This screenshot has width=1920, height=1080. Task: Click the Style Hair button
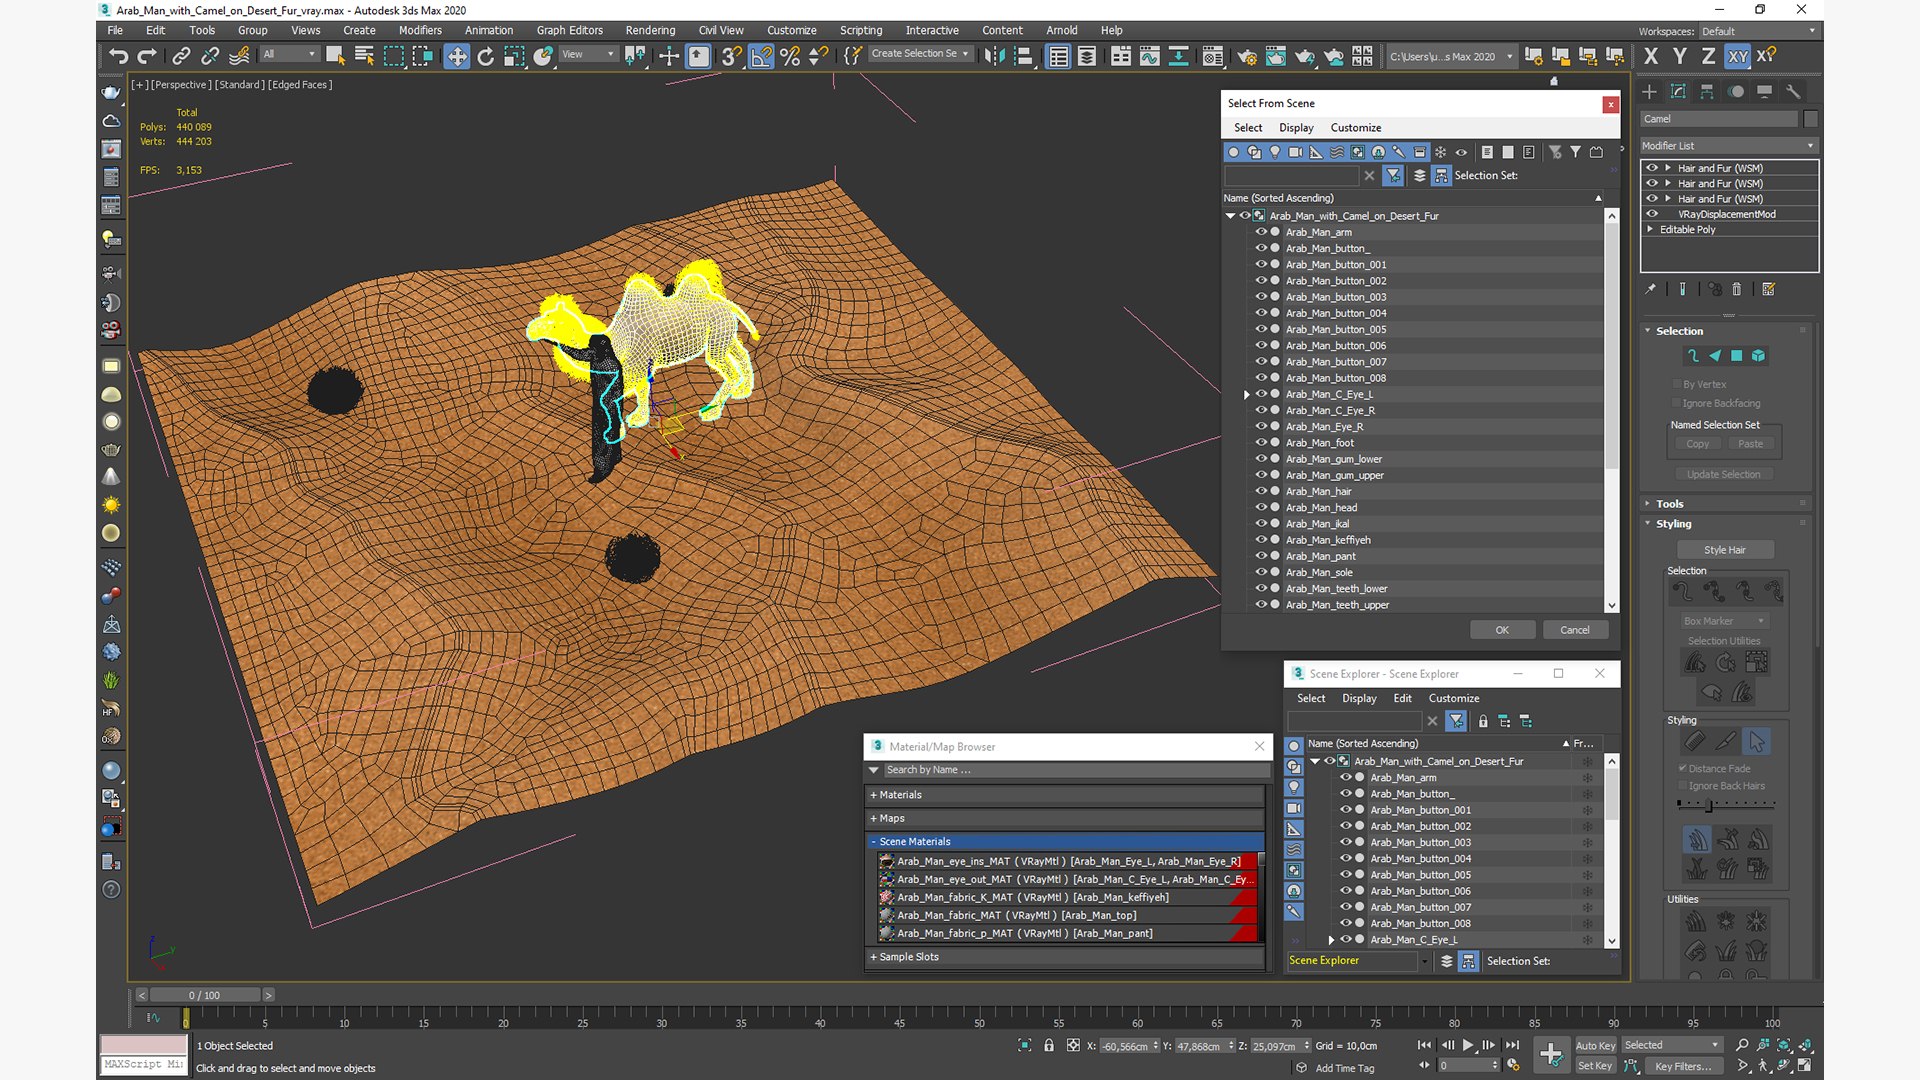1724,550
